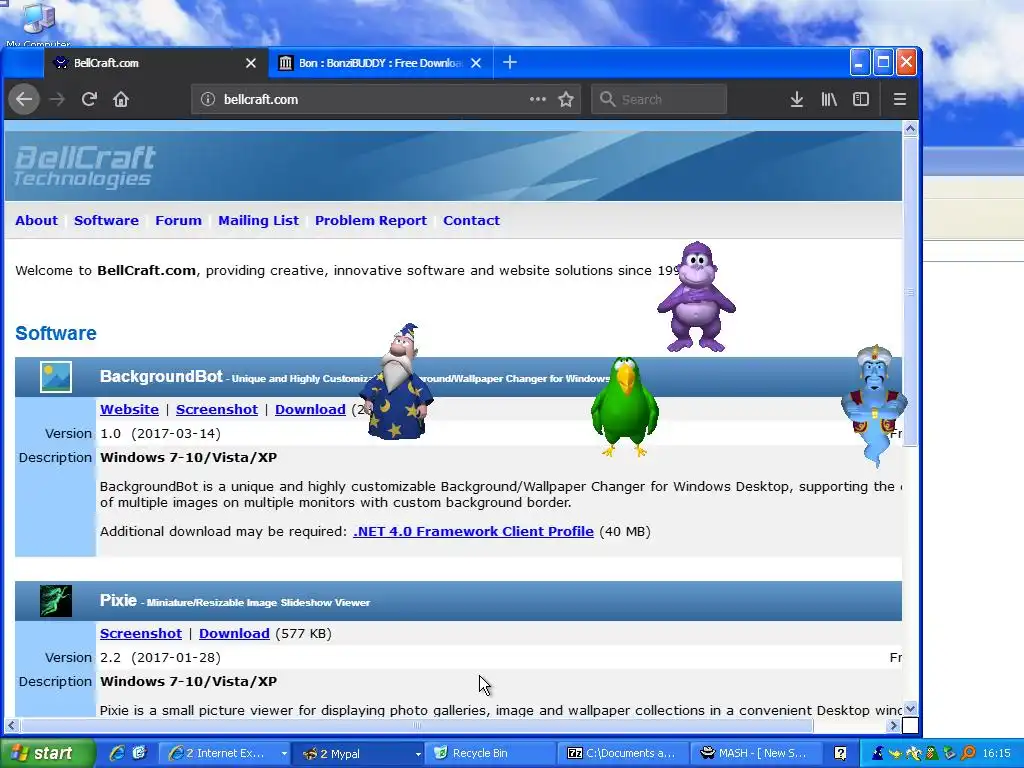Click the My Computer desktop icon
The image size is (1024, 768).
(x=38, y=25)
